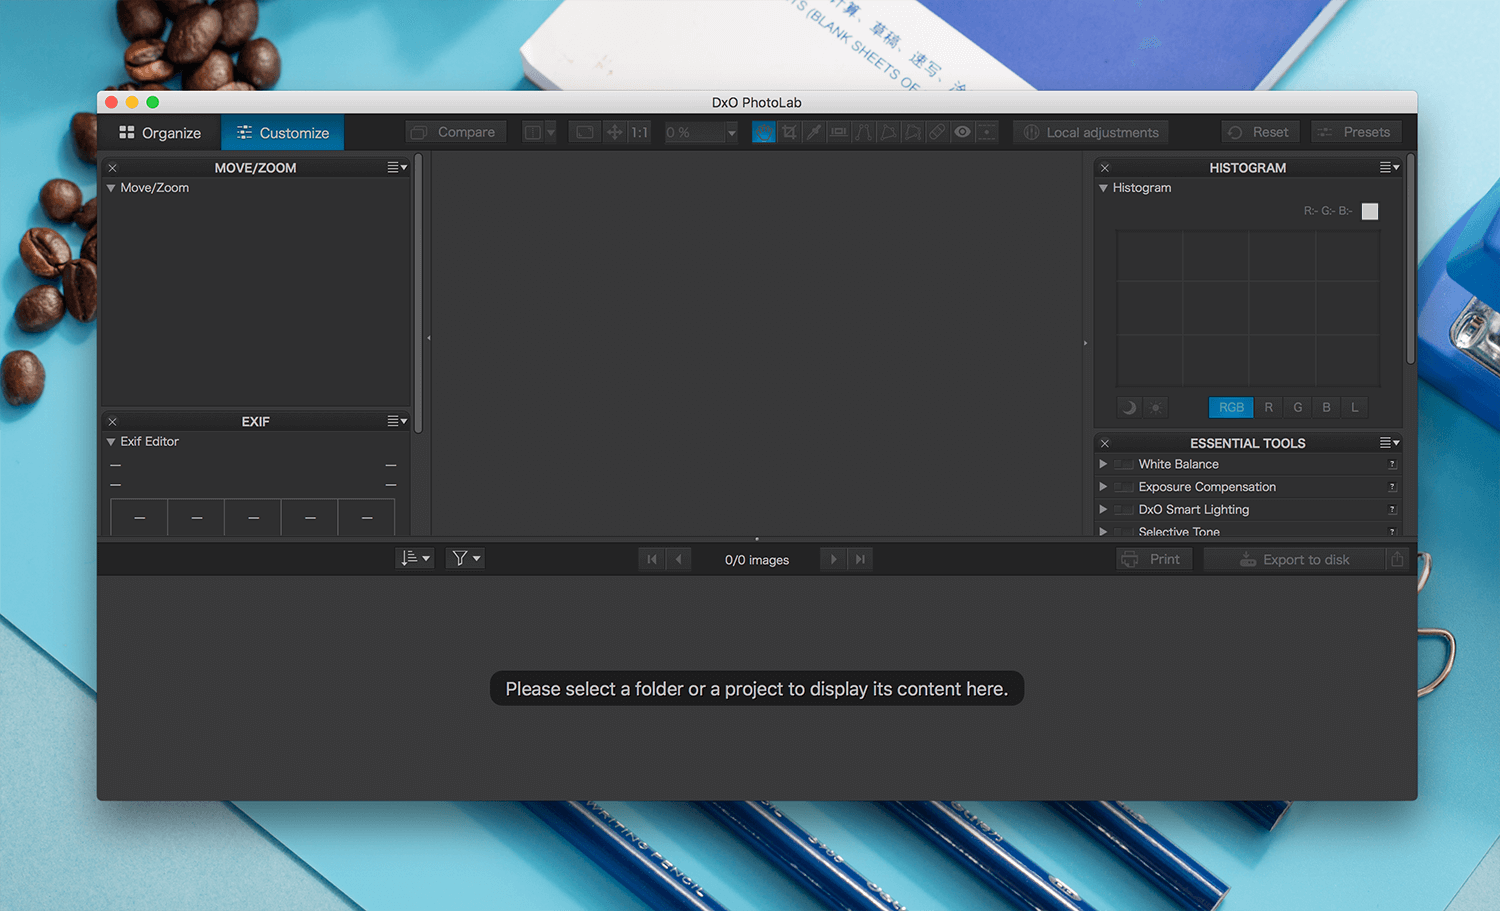Collapse the Exif Editor section
The width and height of the screenshot is (1500, 911).
tap(111, 441)
